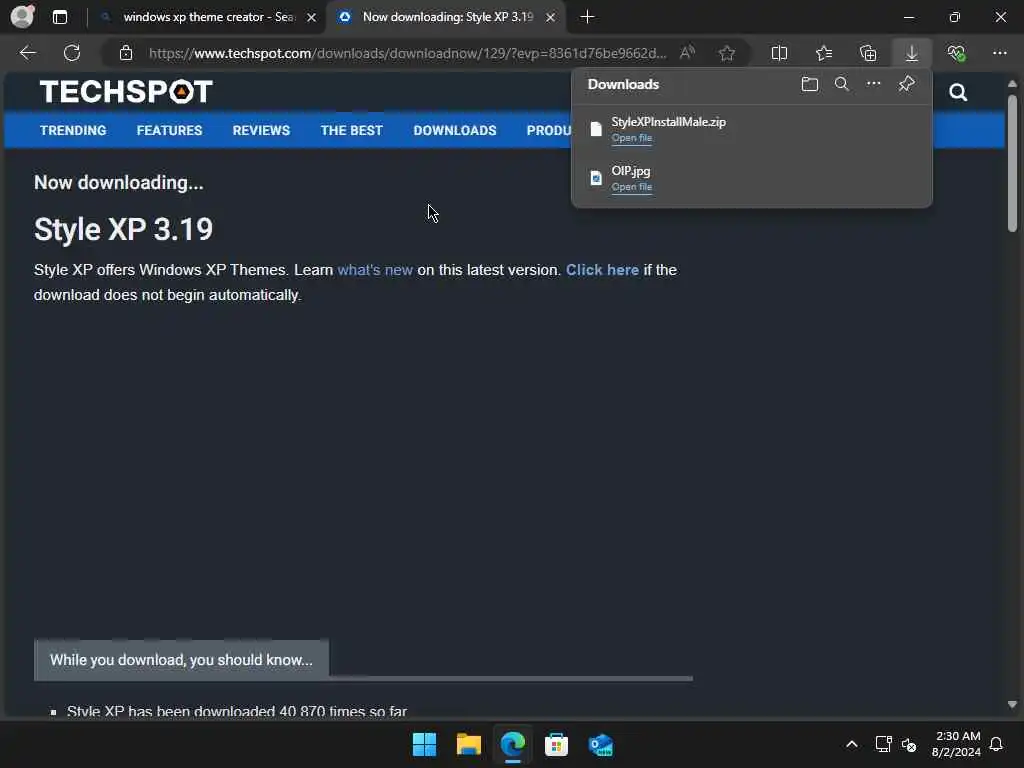Go to TechSpot homepage via logo
This screenshot has width=1024, height=768.
pos(126,91)
